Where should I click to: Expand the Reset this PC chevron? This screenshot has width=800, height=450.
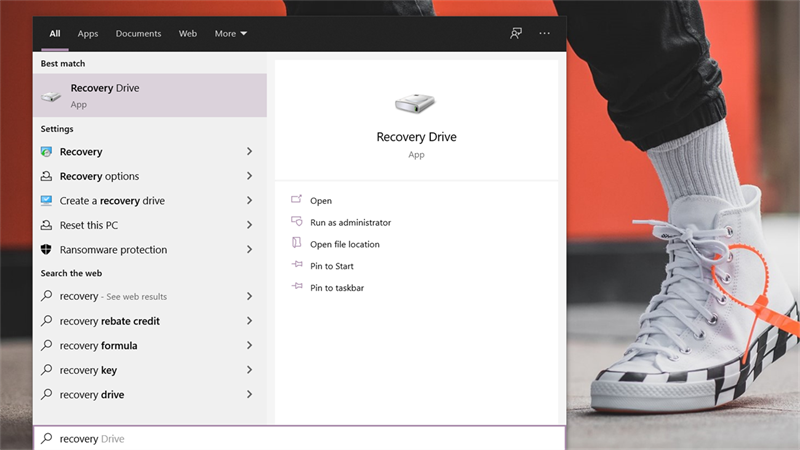[249, 225]
